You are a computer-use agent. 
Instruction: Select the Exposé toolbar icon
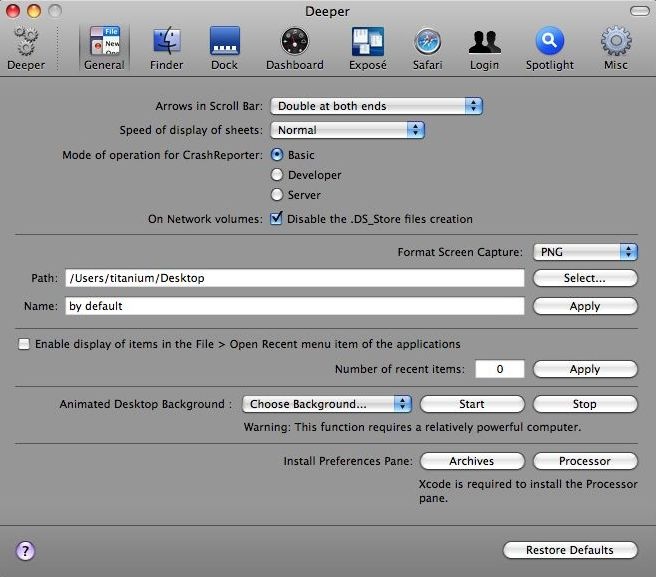[x=368, y=47]
